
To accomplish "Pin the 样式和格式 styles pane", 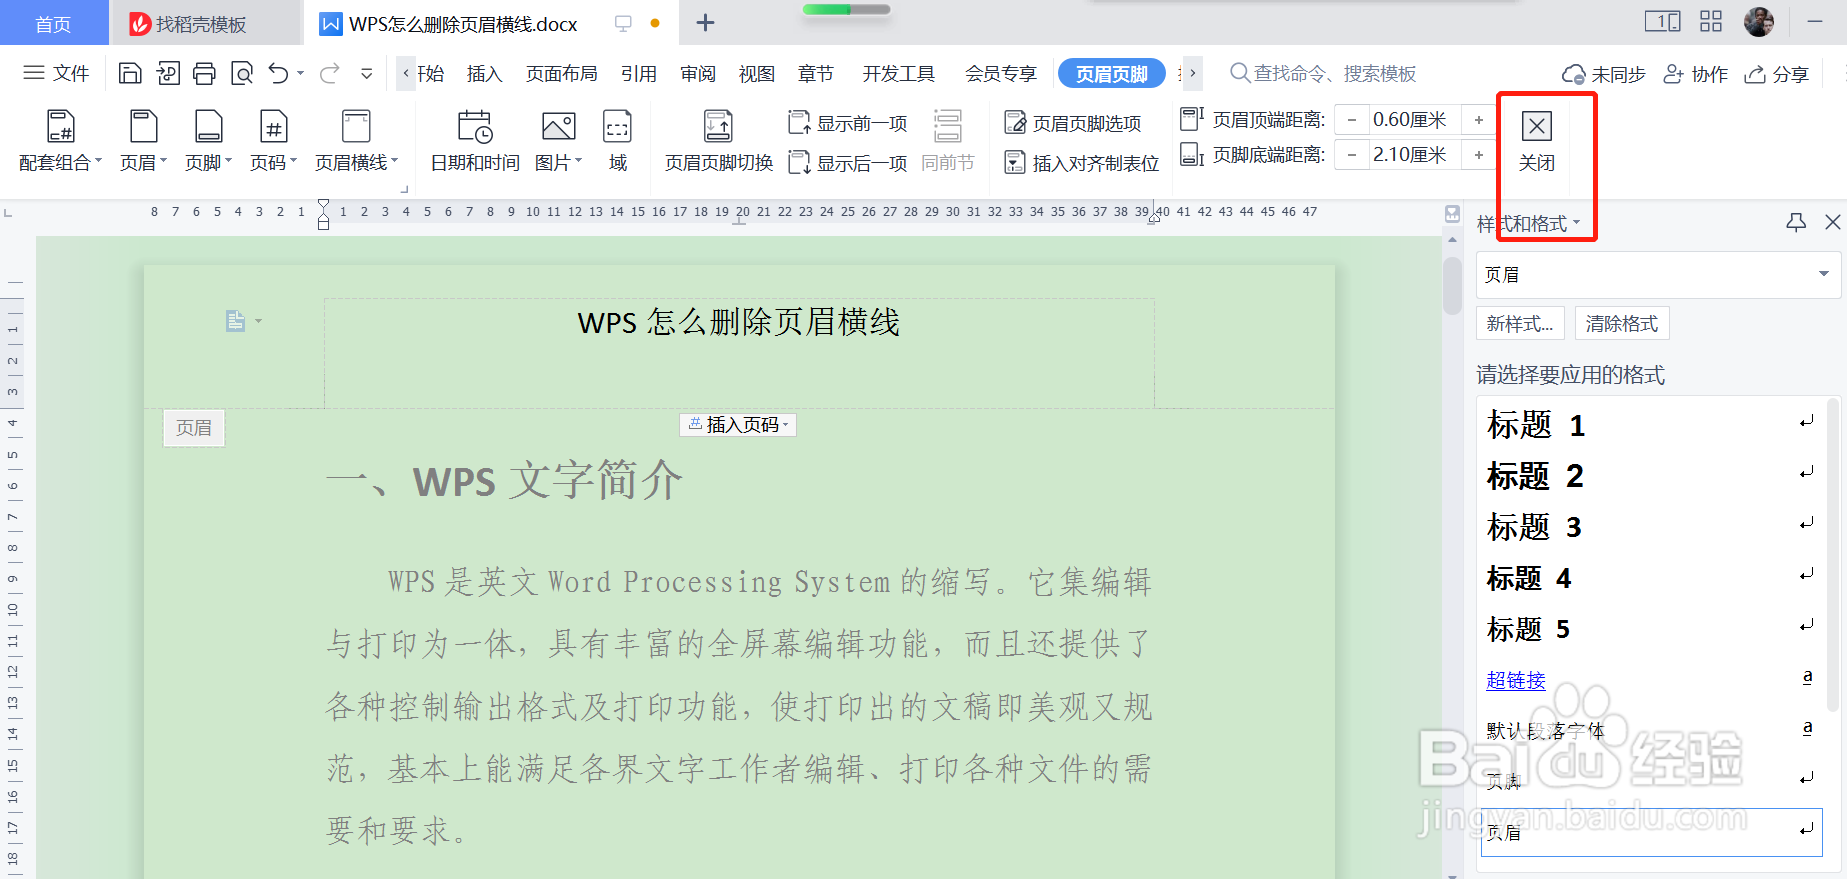I will coord(1796,222).
